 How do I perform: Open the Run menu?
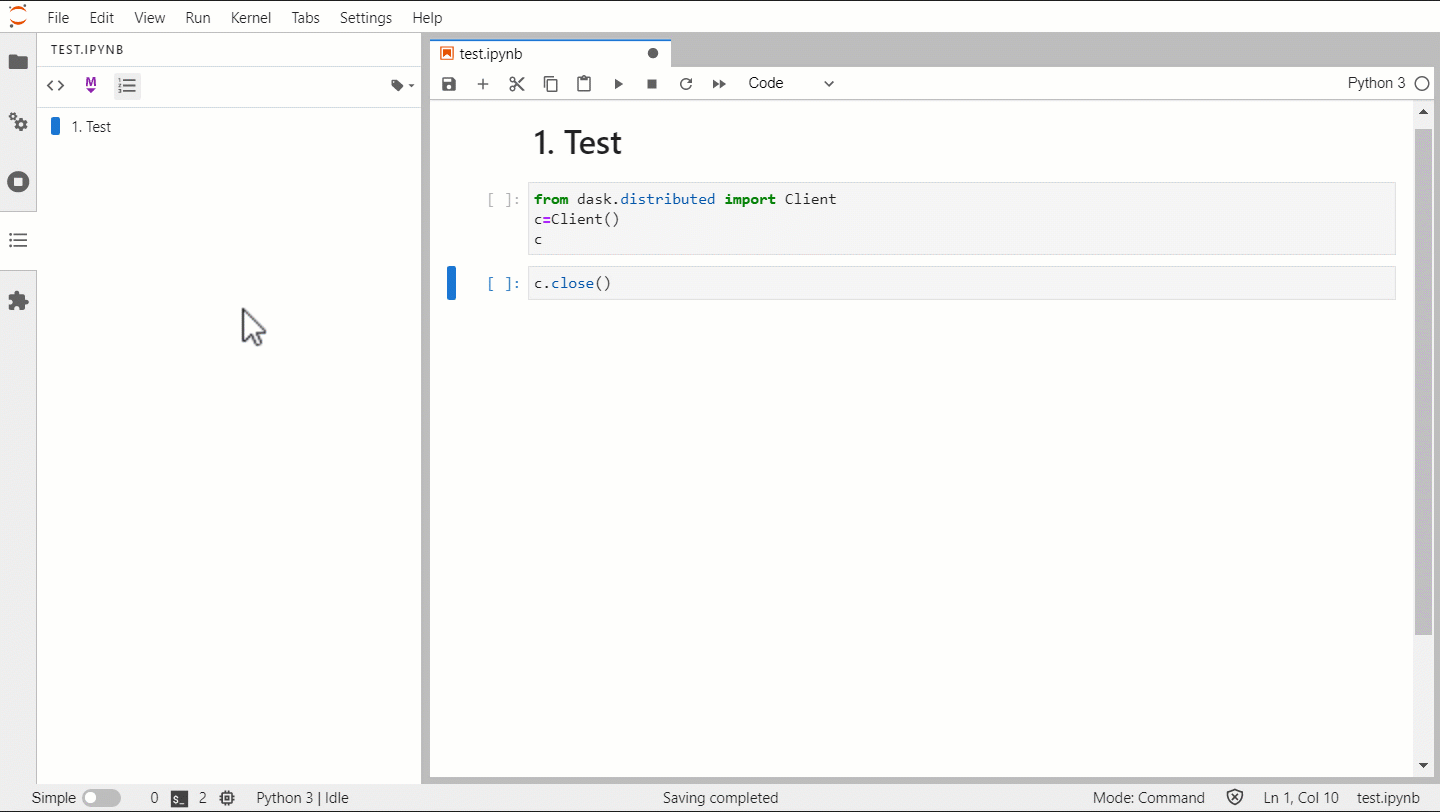point(198,18)
